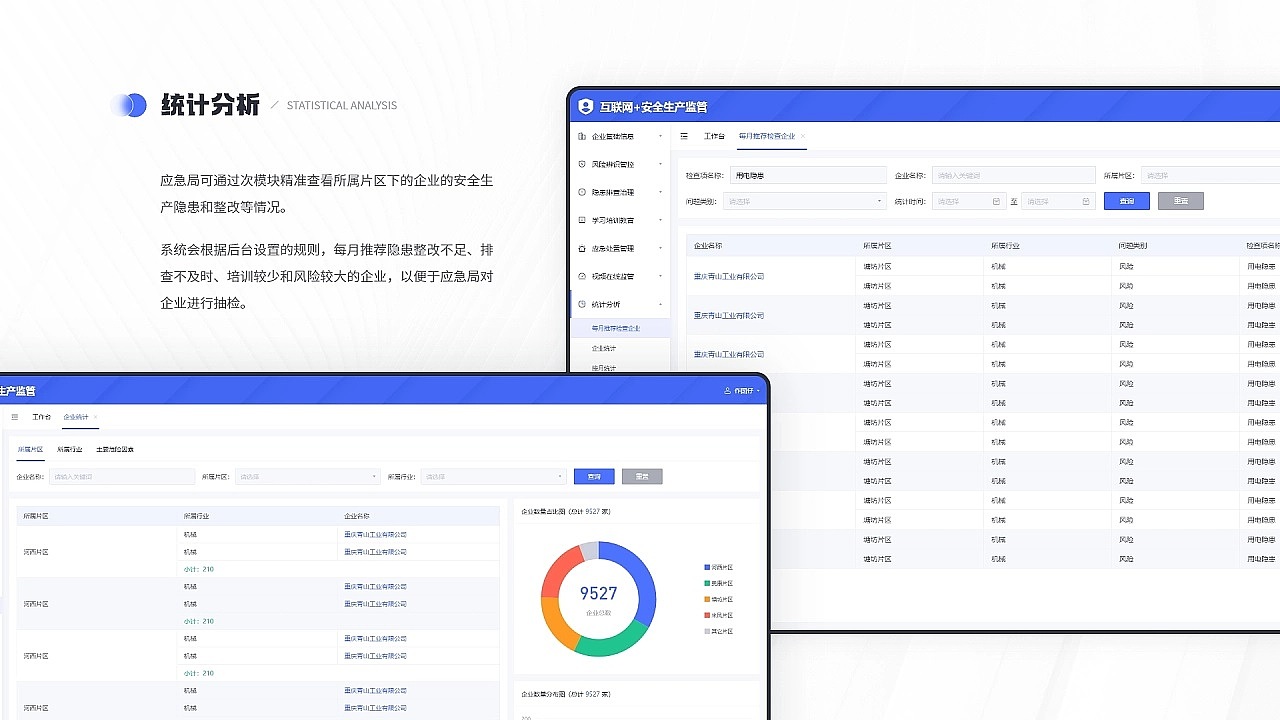Toggle the blue legend swatch beside donut chart
This screenshot has width=1280, height=720.
tap(707, 567)
